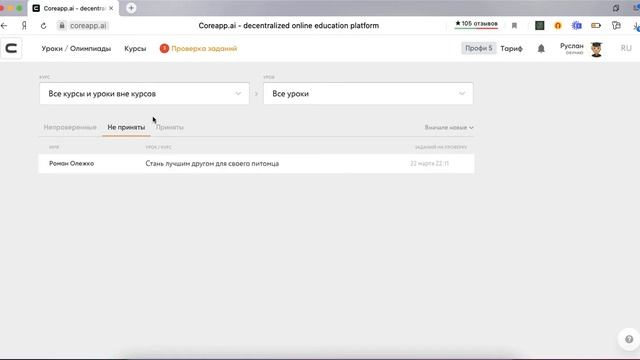The image size is (640, 360).
Task: Open Руслан's profile avatar
Action: tap(596, 49)
